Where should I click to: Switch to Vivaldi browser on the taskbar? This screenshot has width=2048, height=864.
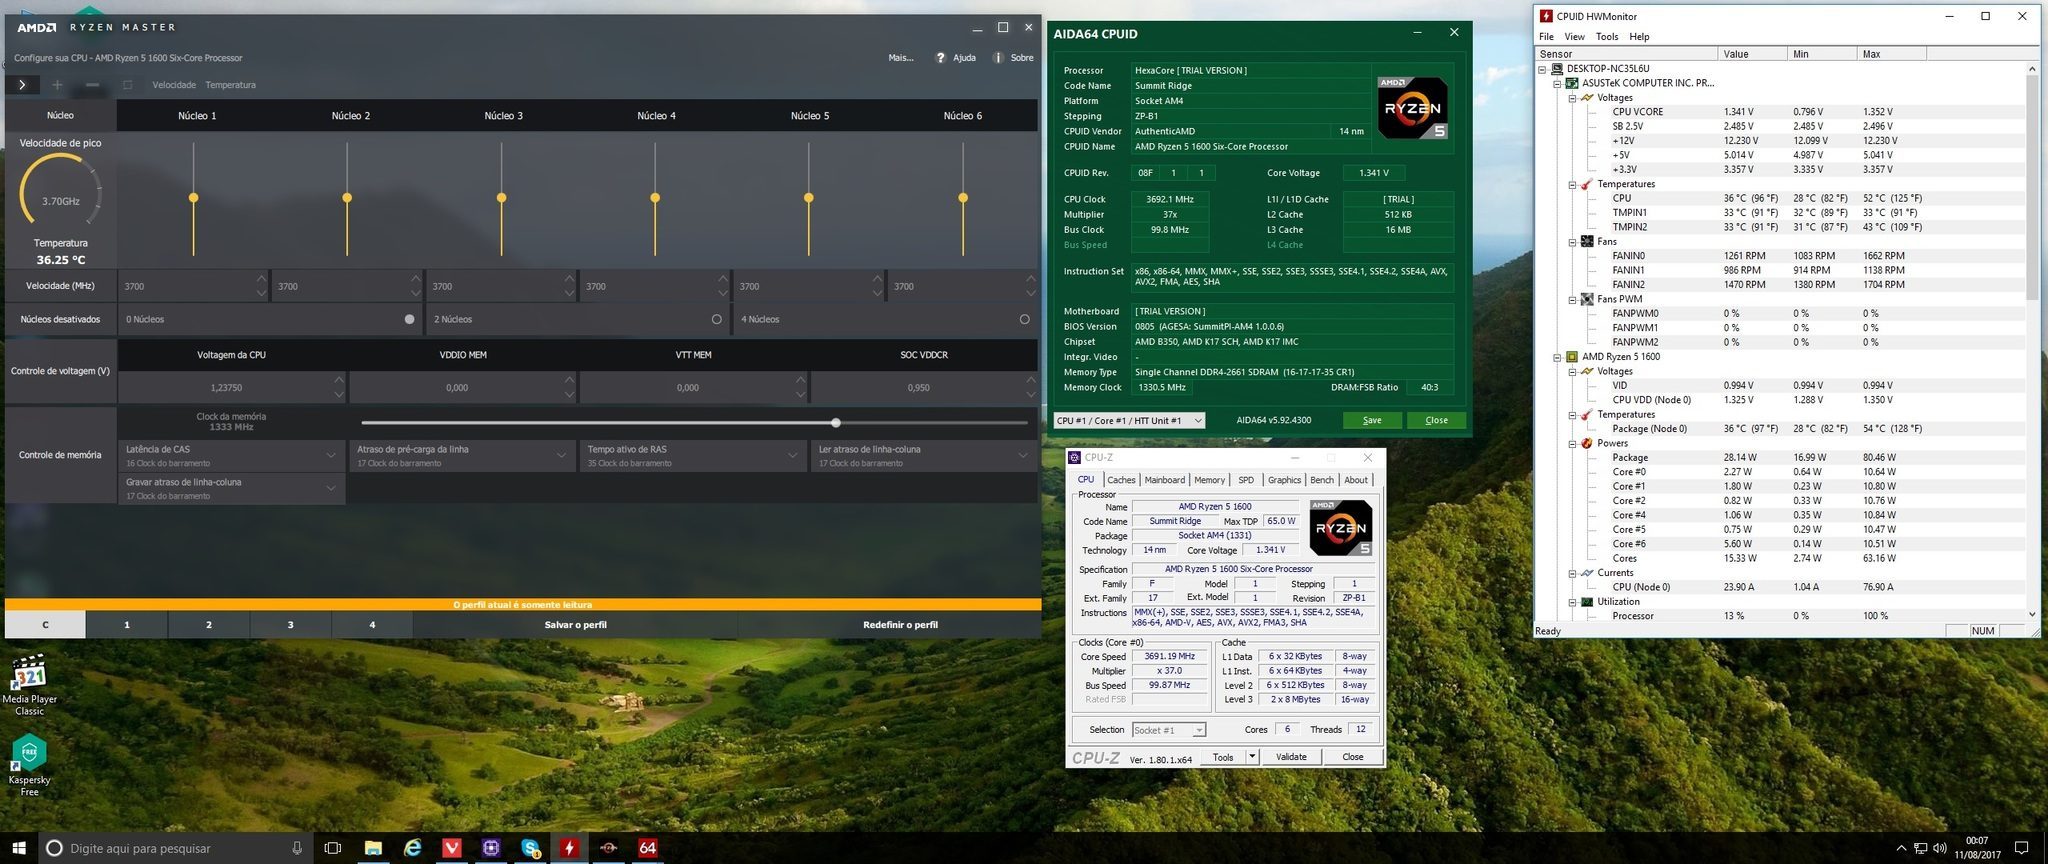coord(452,848)
